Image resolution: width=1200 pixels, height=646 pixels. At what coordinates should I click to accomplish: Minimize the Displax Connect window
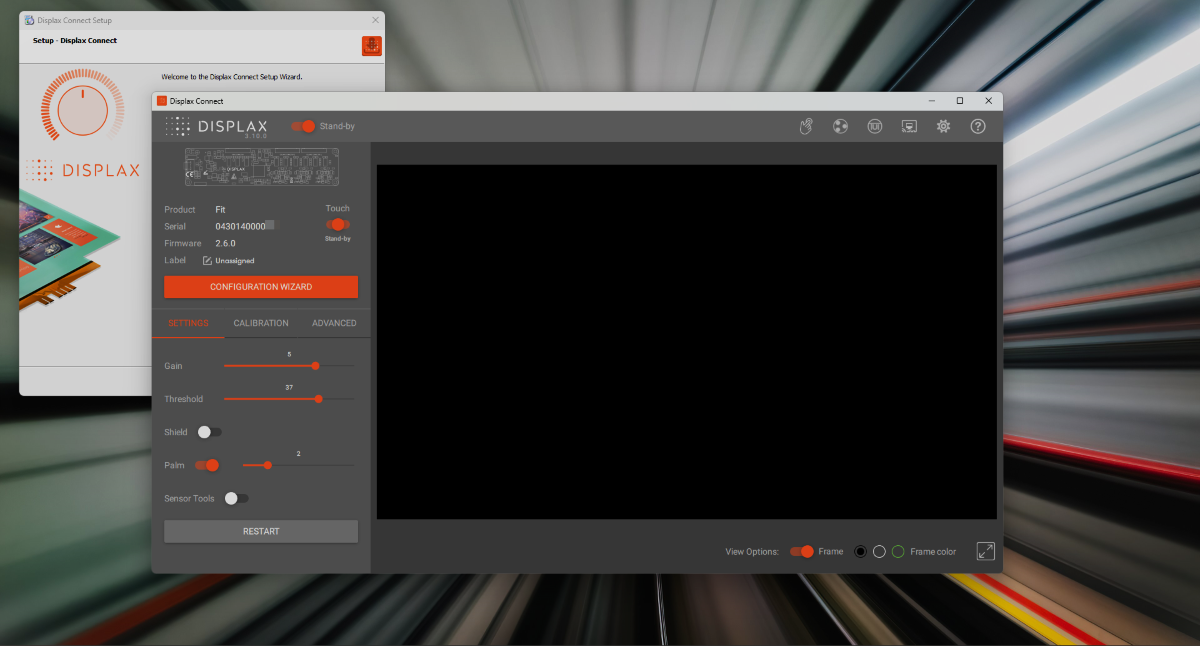coord(932,101)
